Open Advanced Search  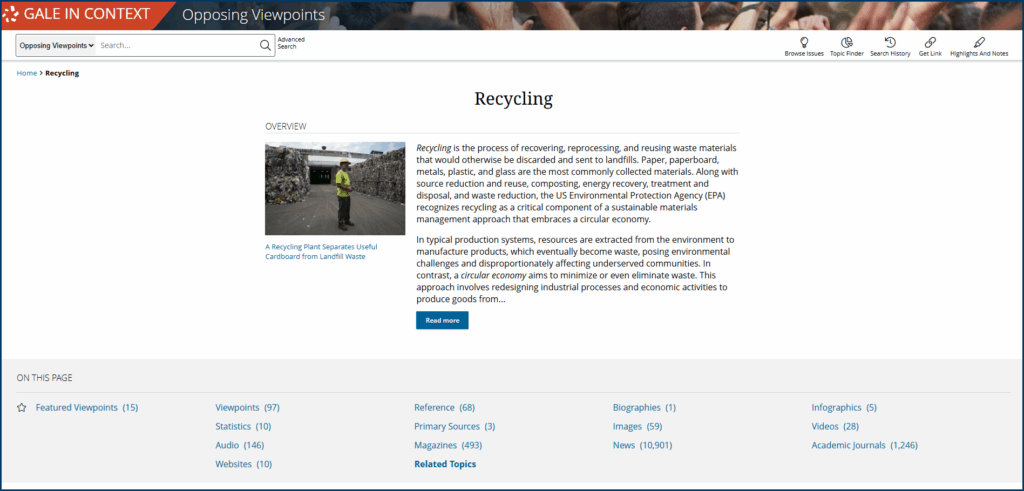pyautogui.click(x=291, y=43)
